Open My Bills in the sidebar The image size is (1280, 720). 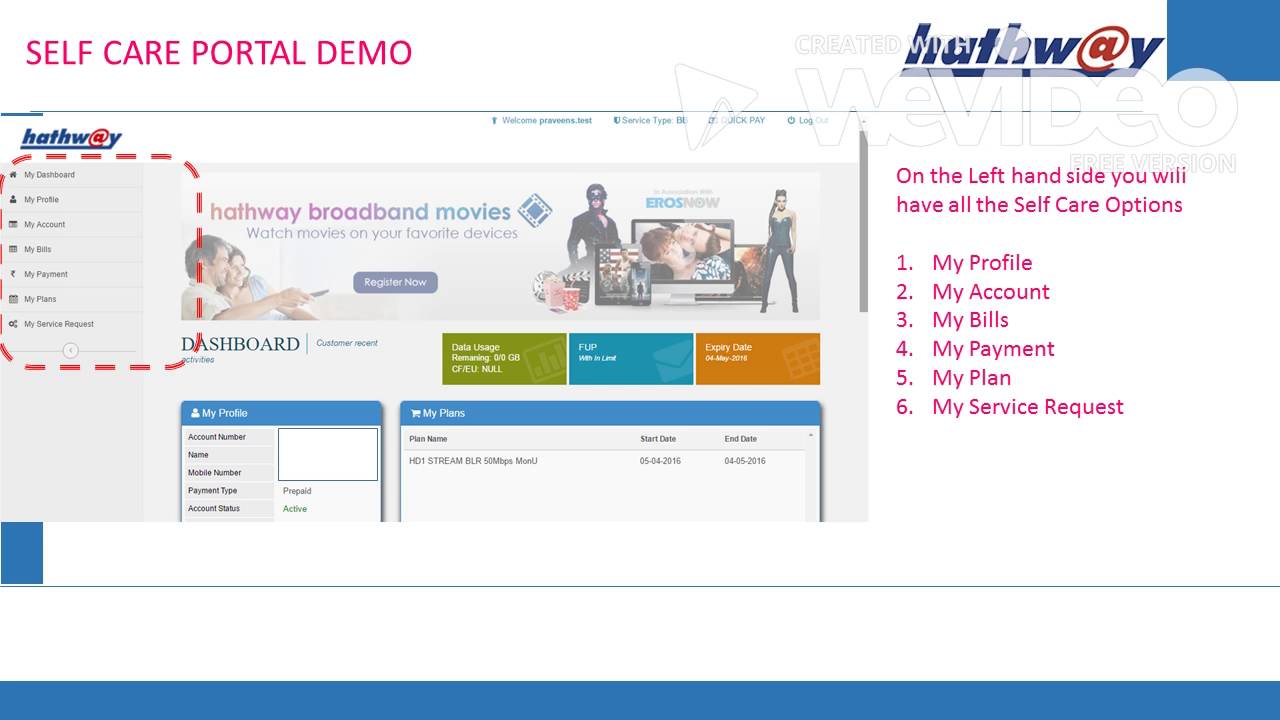tap(71, 249)
